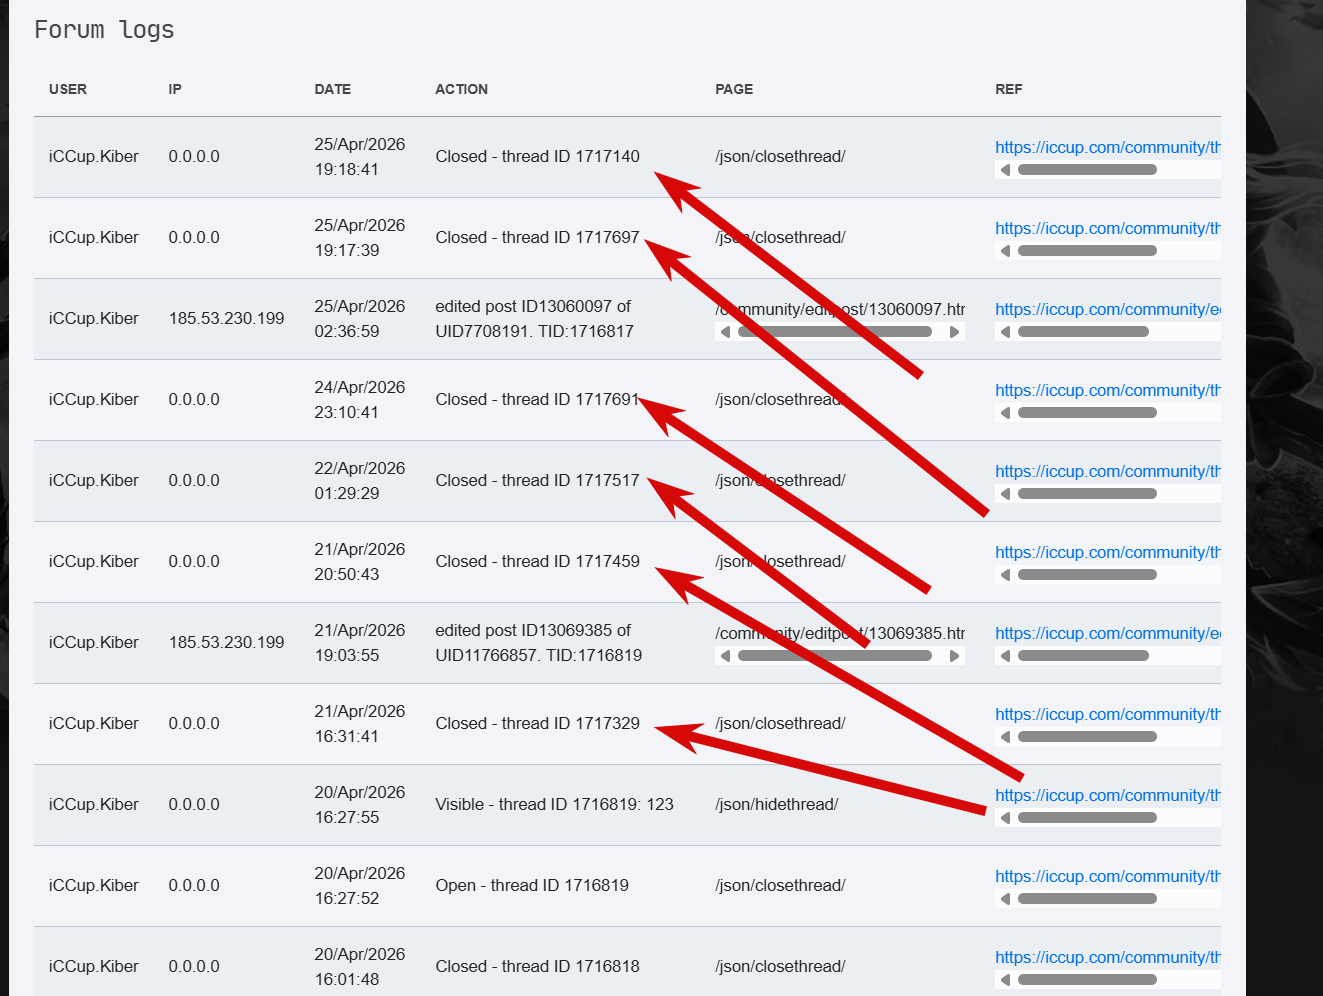Open REF link in the Open thread 1716819 row

1108,876
